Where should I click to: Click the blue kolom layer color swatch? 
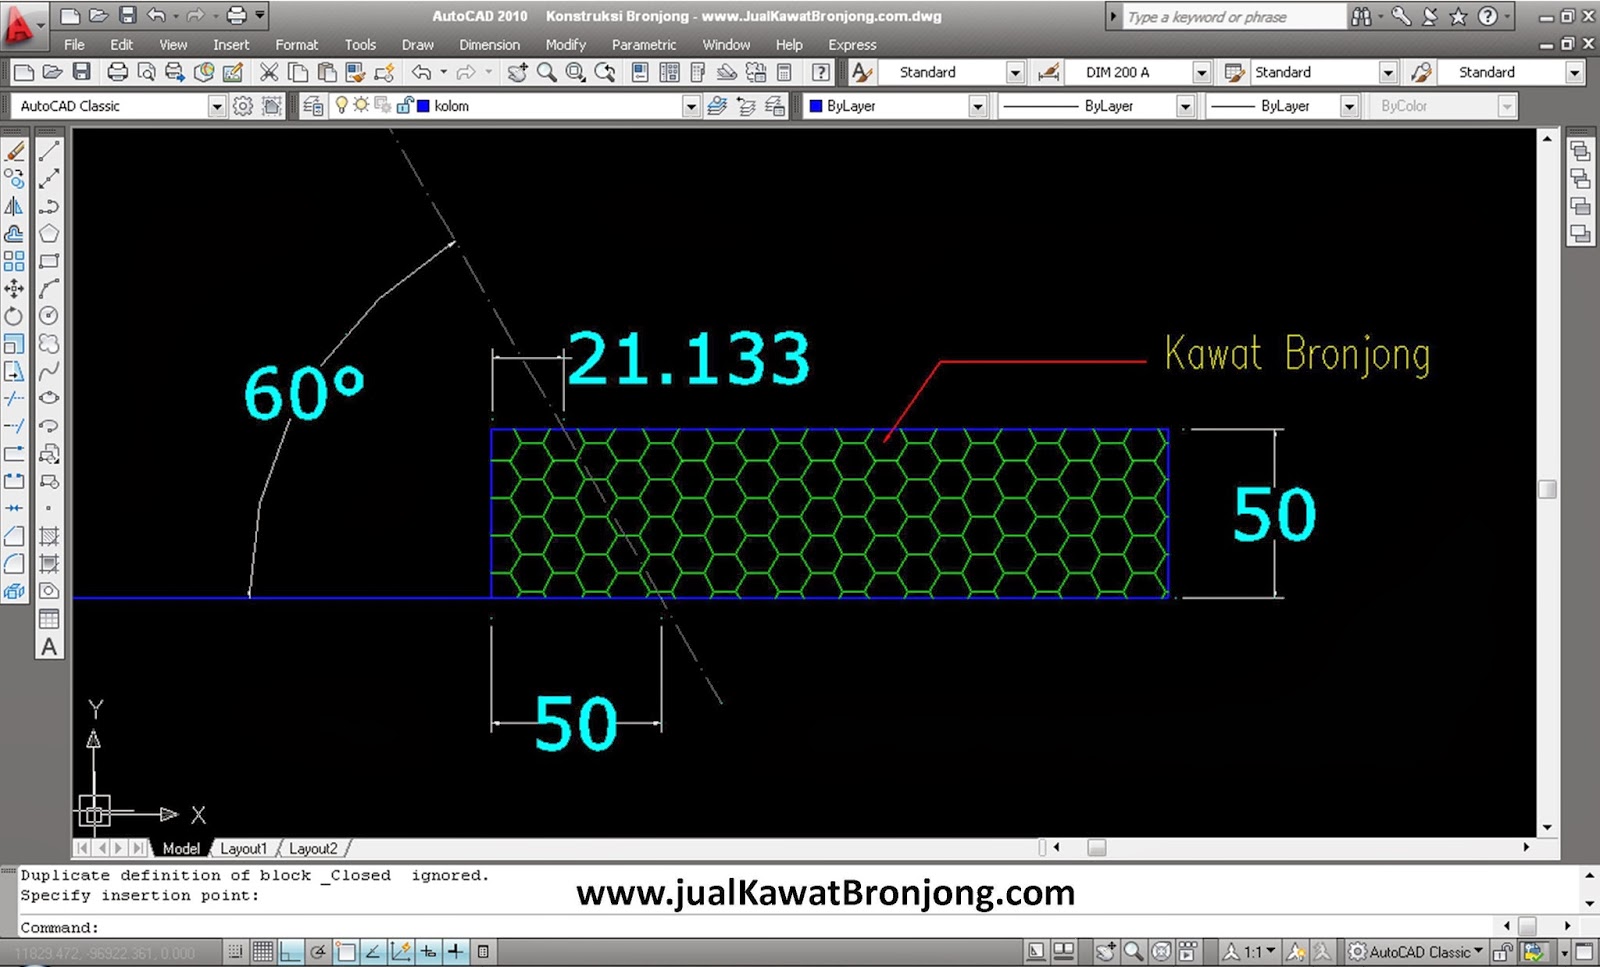pyautogui.click(x=423, y=106)
